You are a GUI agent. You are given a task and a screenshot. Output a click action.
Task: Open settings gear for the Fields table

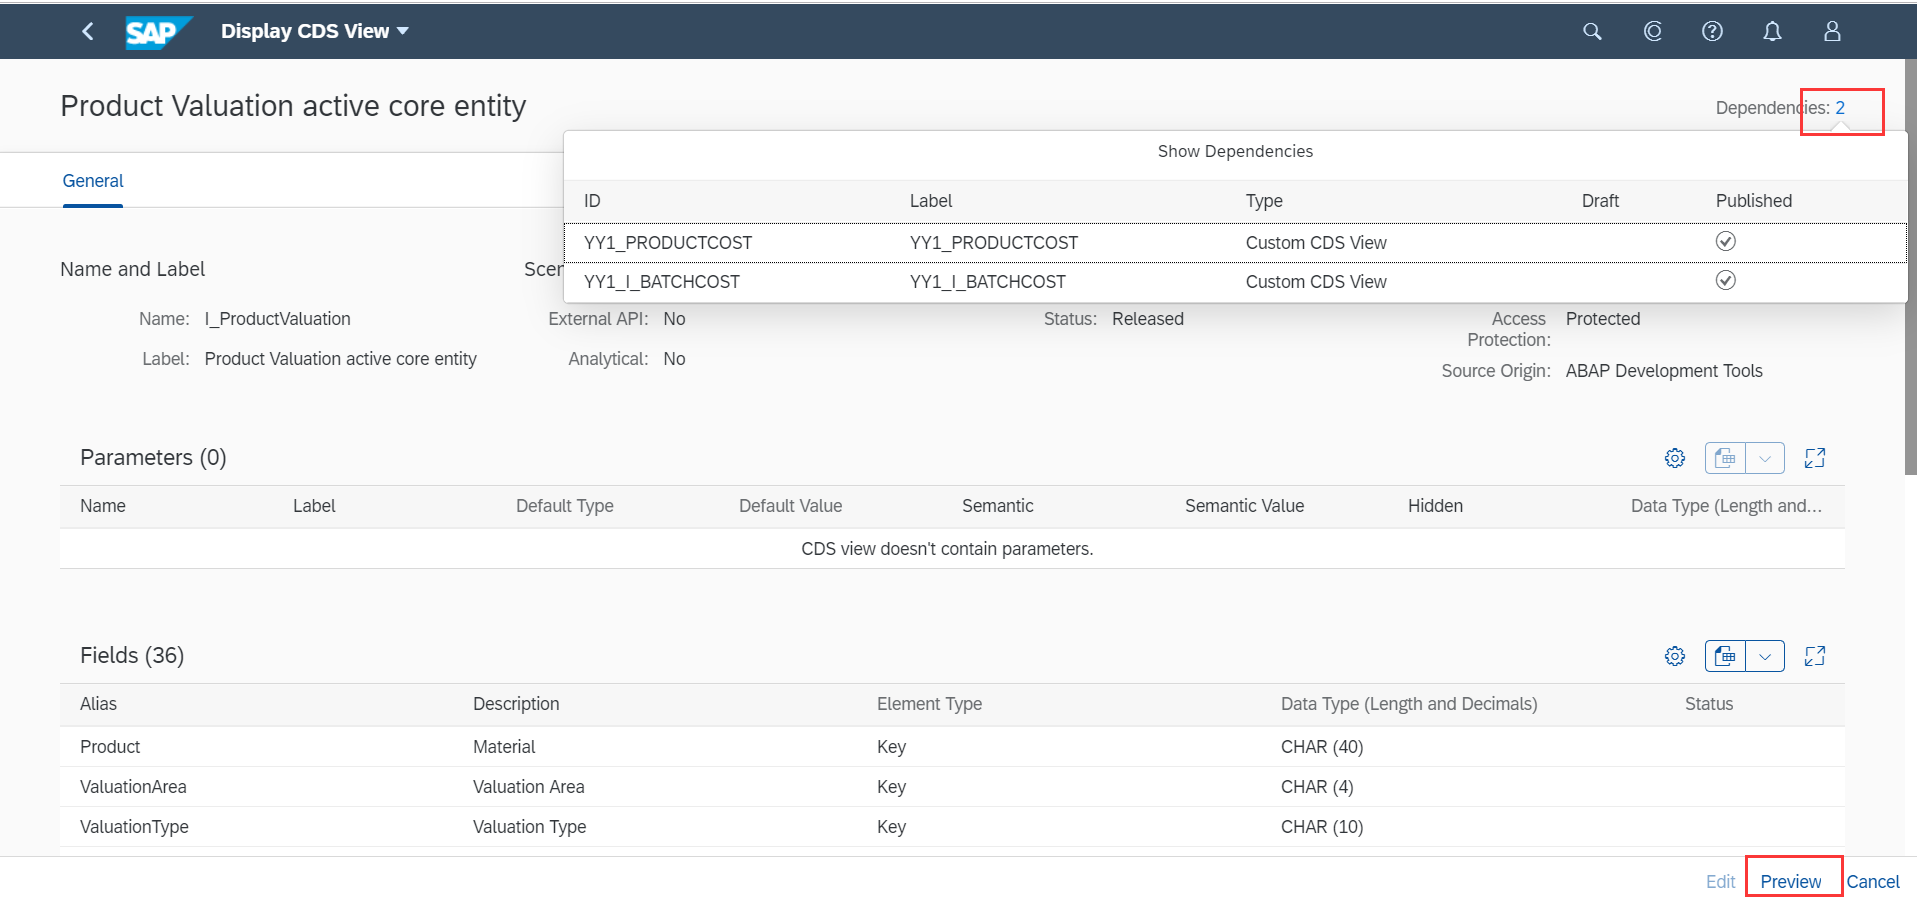pos(1675,656)
